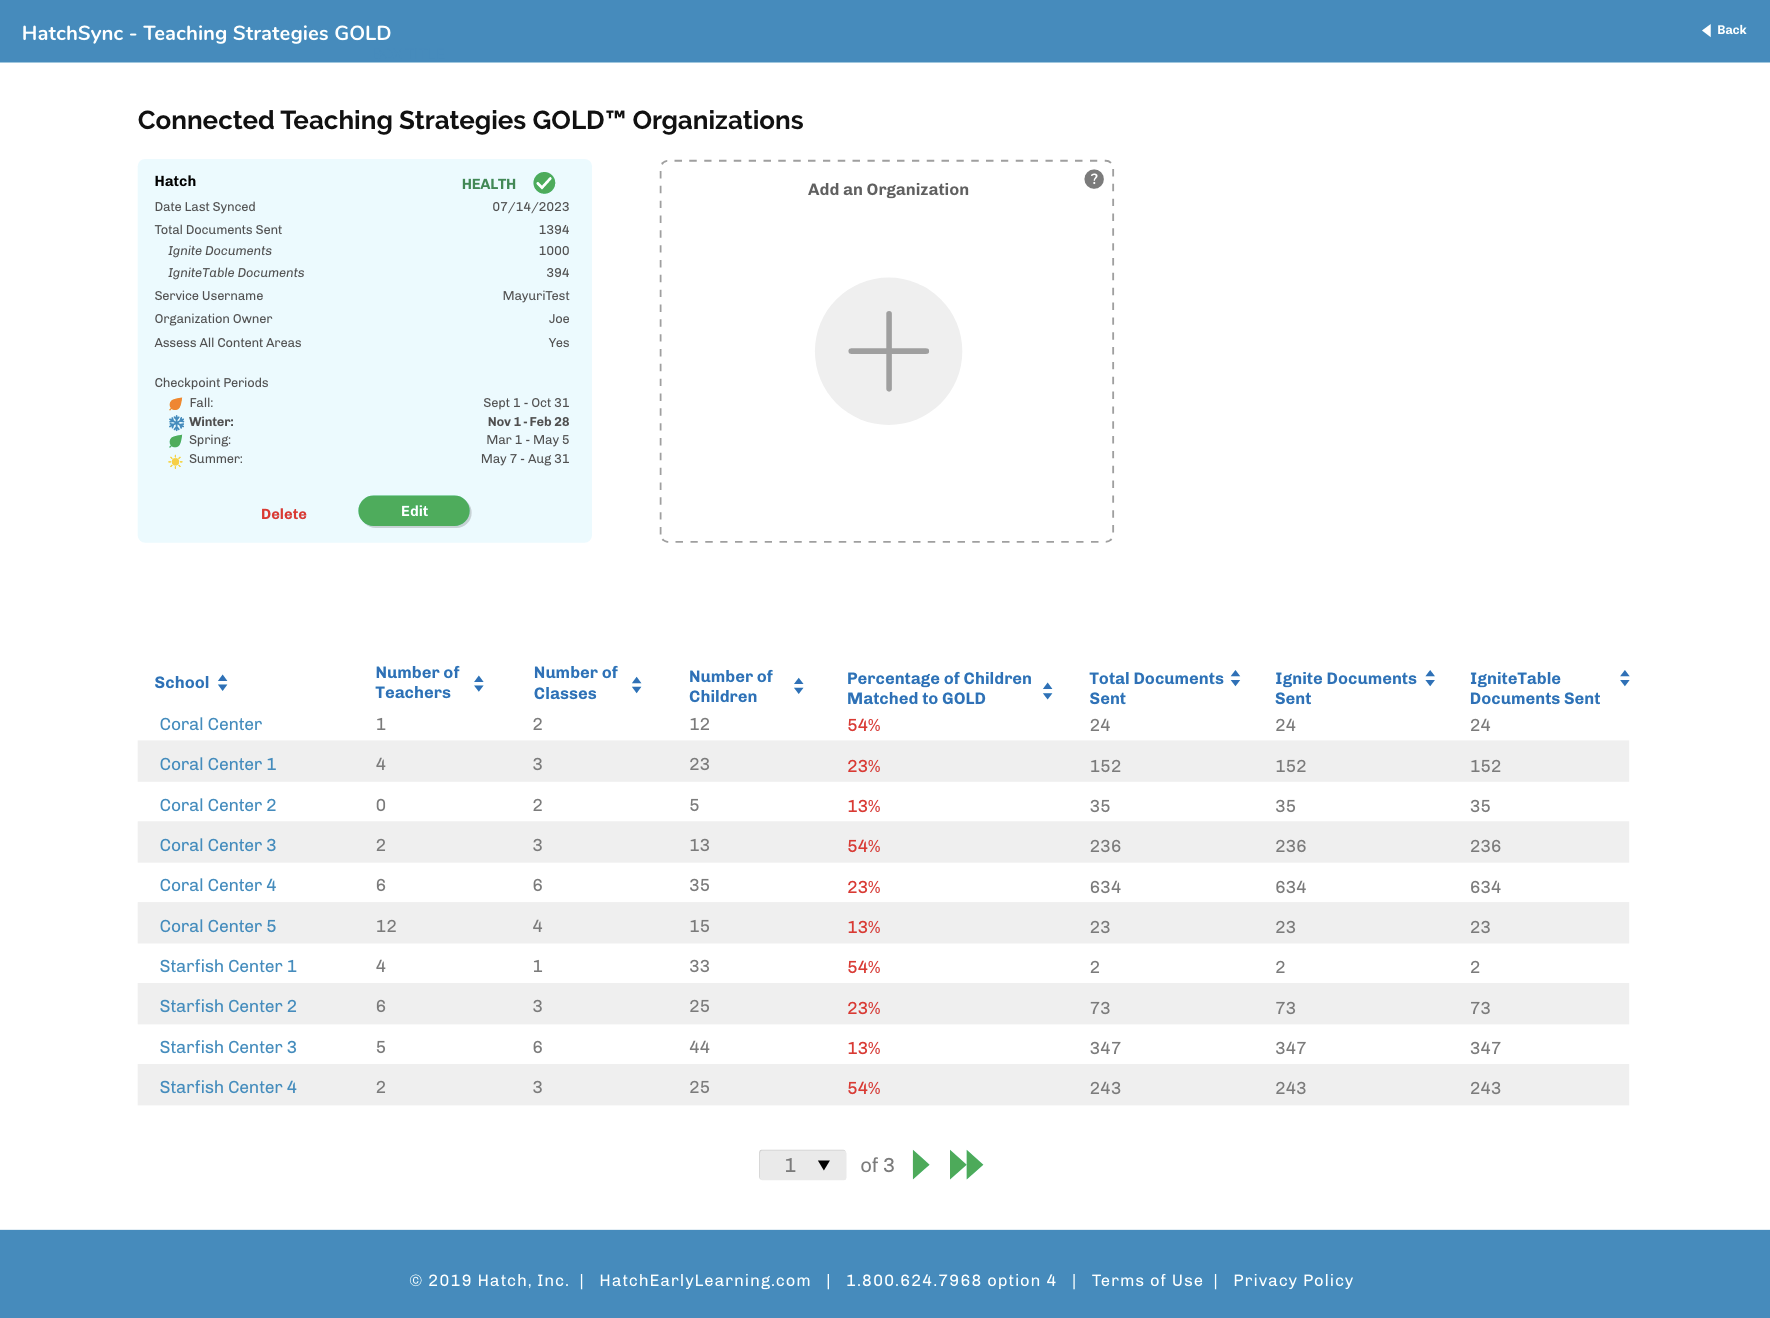
Task: Open the Coral Center 3 link
Action: (218, 845)
